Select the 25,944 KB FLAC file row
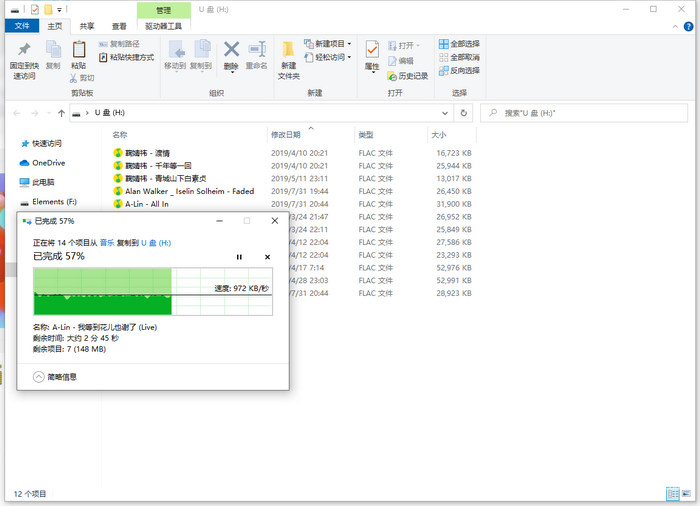Viewport: 700px width, 506px height. (292, 166)
